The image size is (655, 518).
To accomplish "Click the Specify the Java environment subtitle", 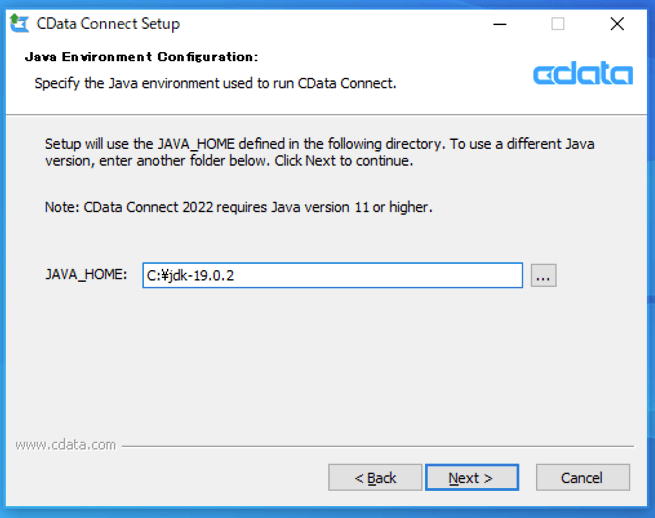I will [215, 83].
